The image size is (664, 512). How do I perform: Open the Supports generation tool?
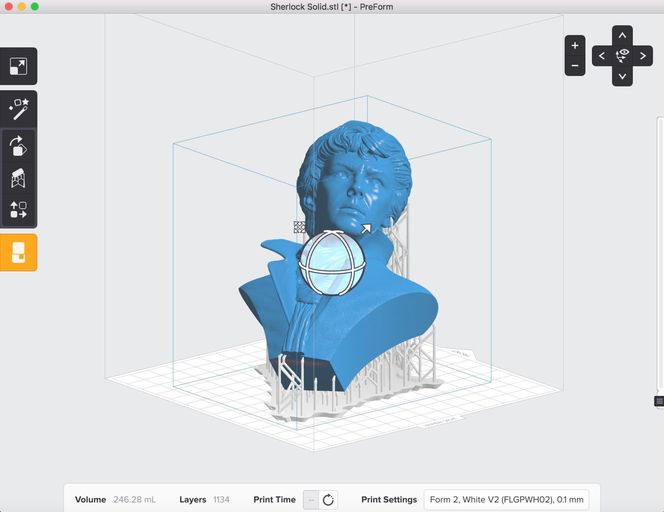(18, 179)
